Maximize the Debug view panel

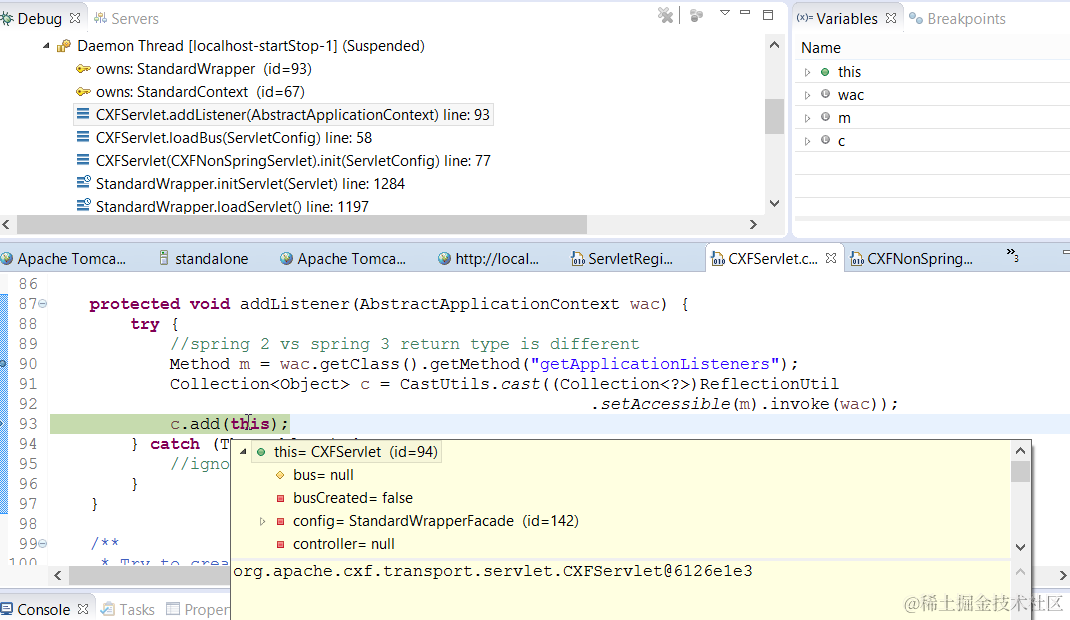(x=768, y=14)
